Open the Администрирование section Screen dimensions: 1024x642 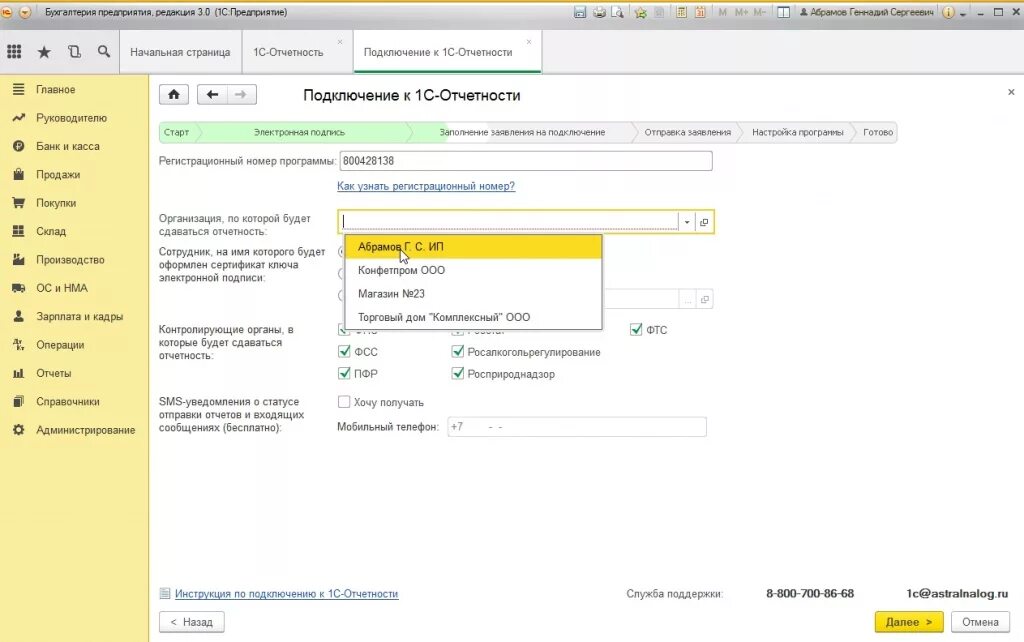click(86, 430)
